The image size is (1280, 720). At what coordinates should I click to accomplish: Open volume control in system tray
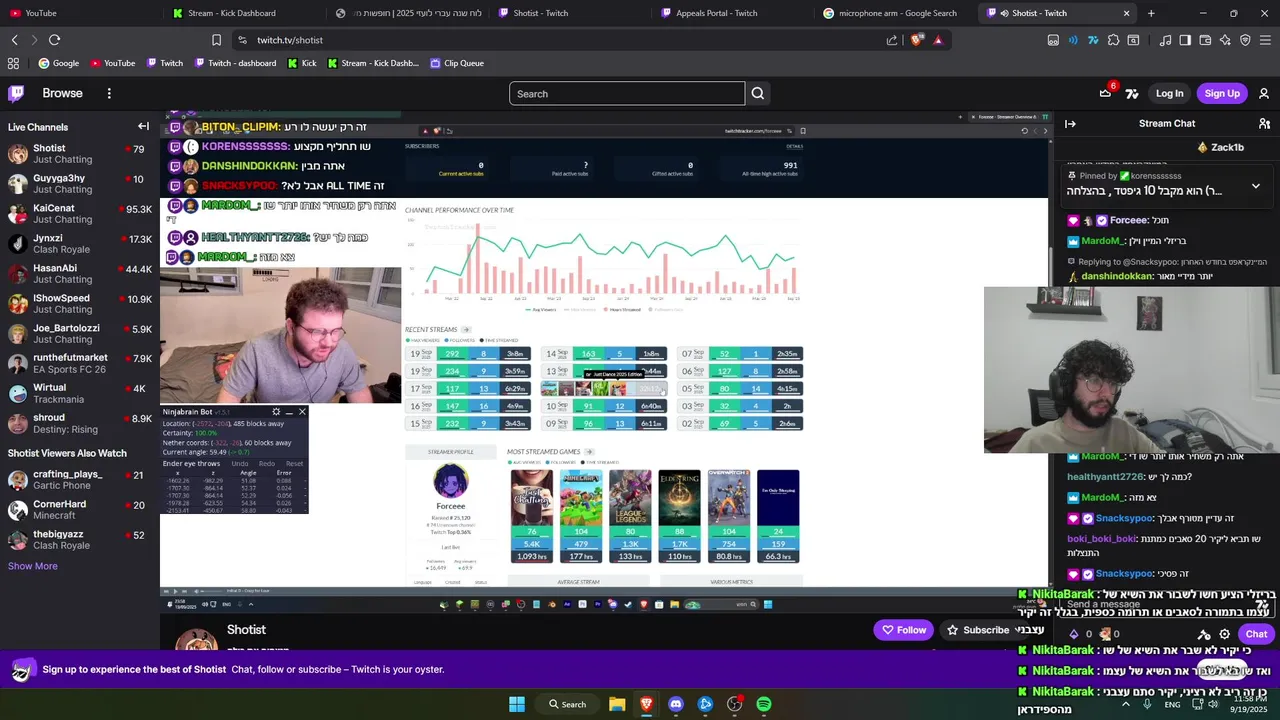tap(1213, 704)
